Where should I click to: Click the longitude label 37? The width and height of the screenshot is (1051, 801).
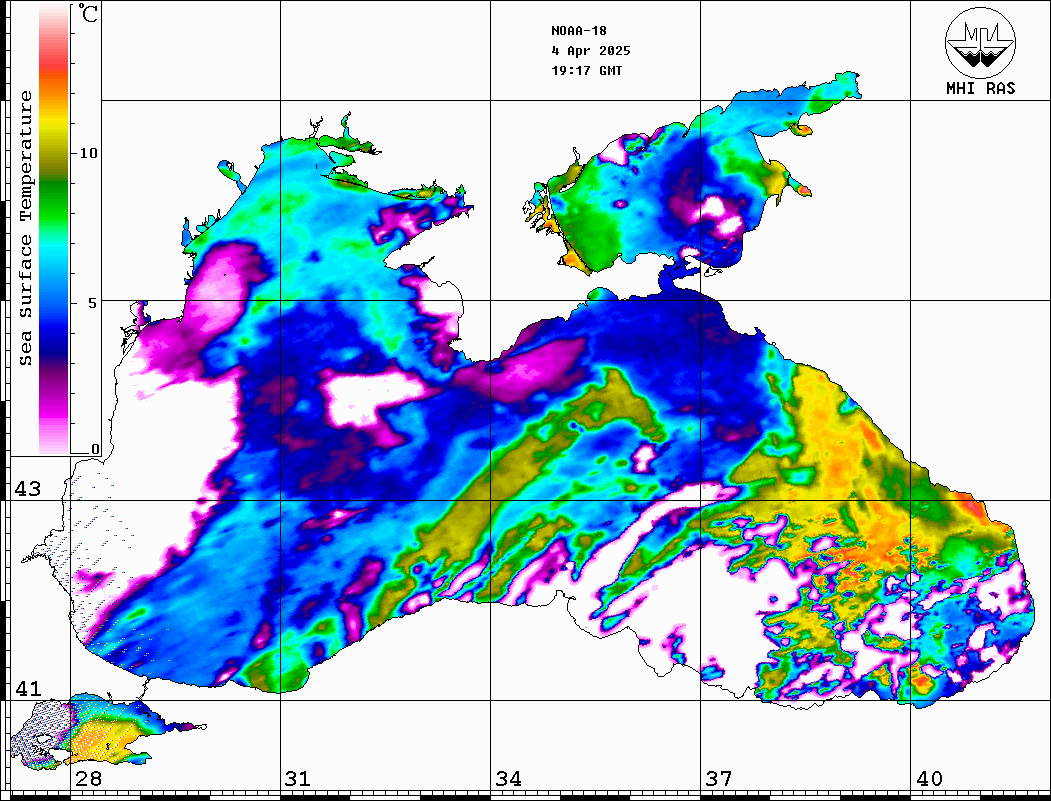point(719,779)
